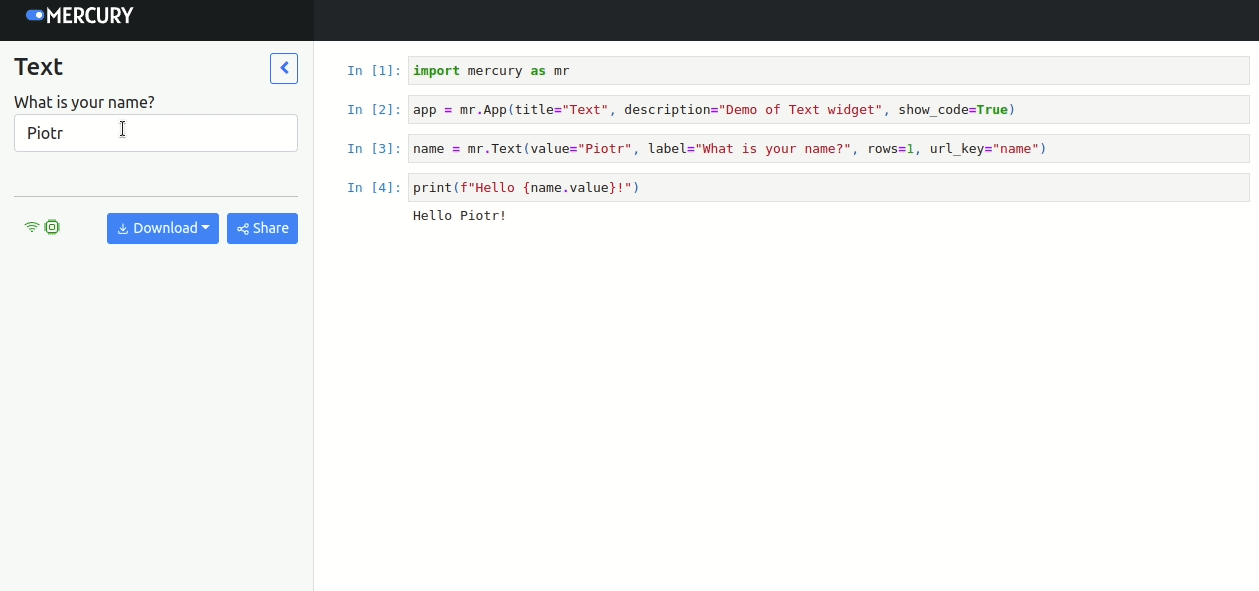This screenshot has height=591, width=1259.
Task: Click the 'Hello Piotr!' output text
Action: click(459, 216)
